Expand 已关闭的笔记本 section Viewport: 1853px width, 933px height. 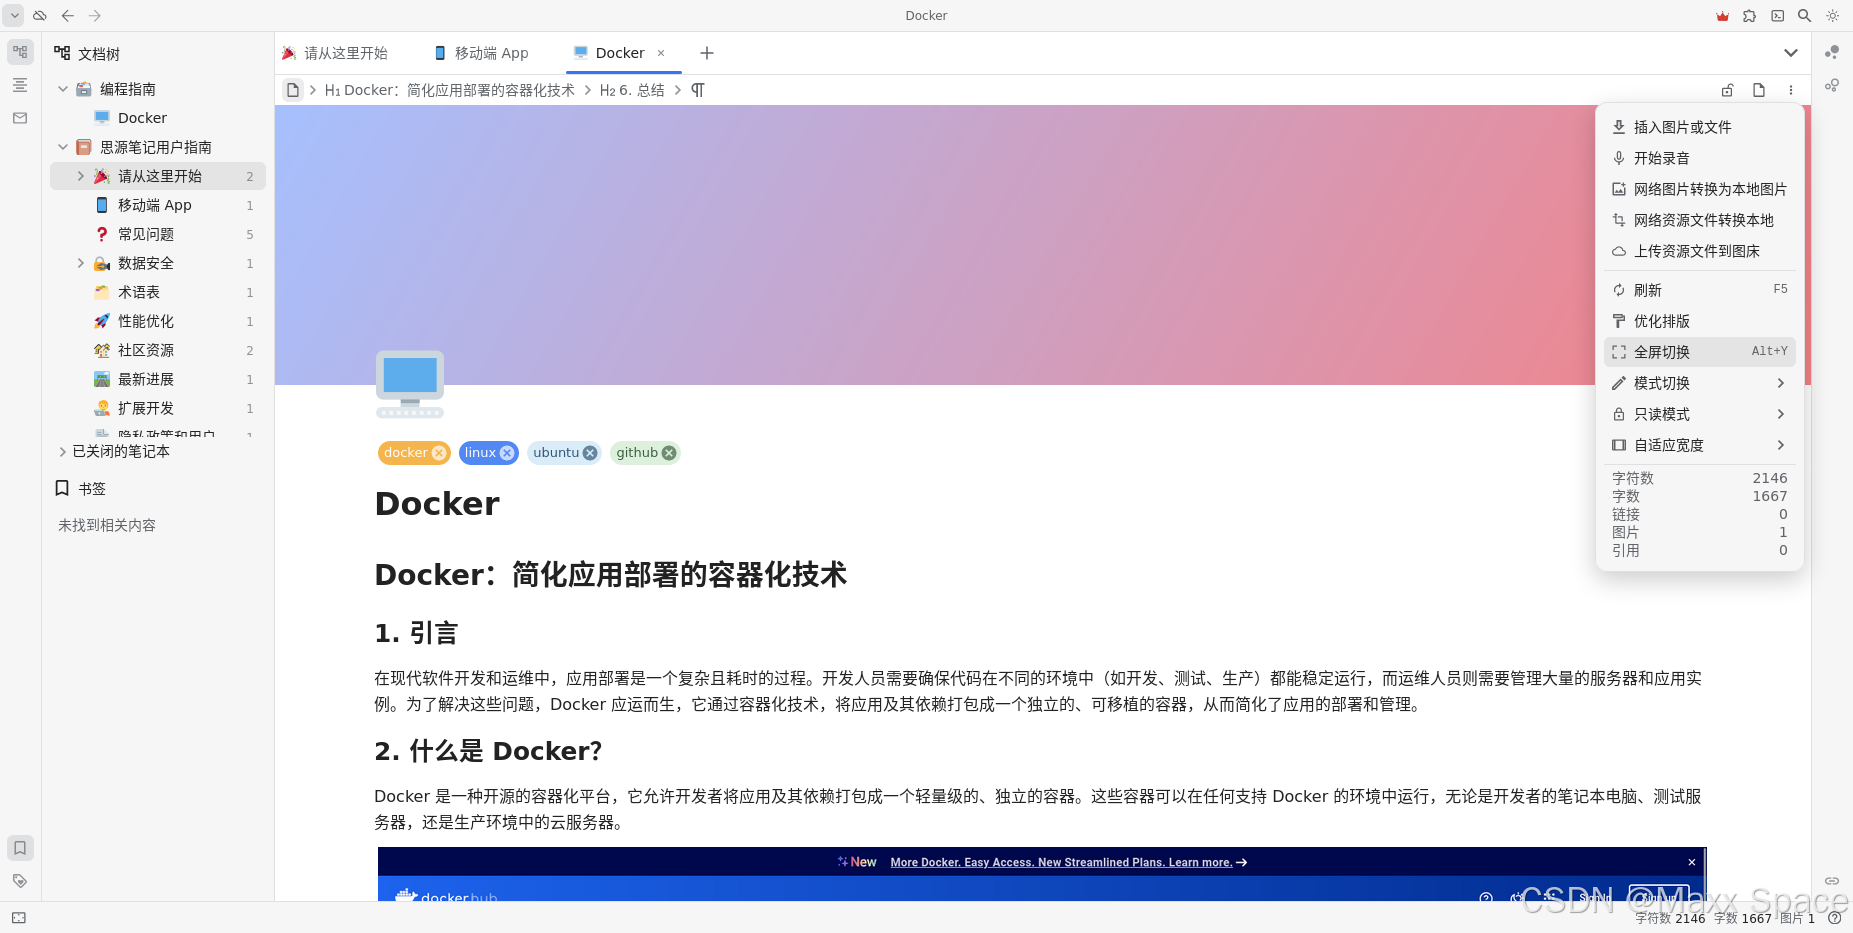pyautogui.click(x=63, y=451)
